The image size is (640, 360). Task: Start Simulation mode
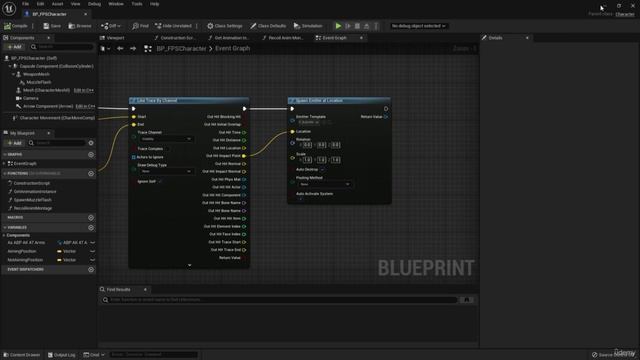click(308, 26)
